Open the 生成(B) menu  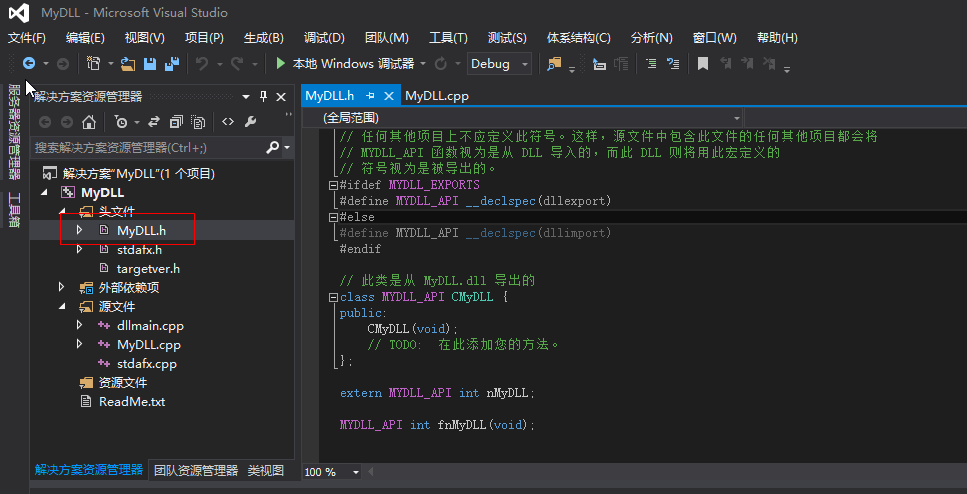[263, 38]
